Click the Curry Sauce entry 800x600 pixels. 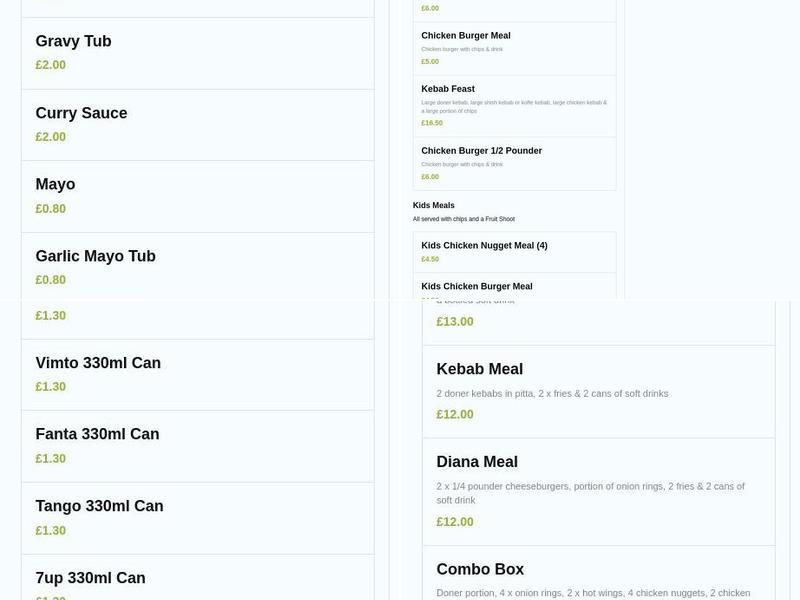(81, 113)
